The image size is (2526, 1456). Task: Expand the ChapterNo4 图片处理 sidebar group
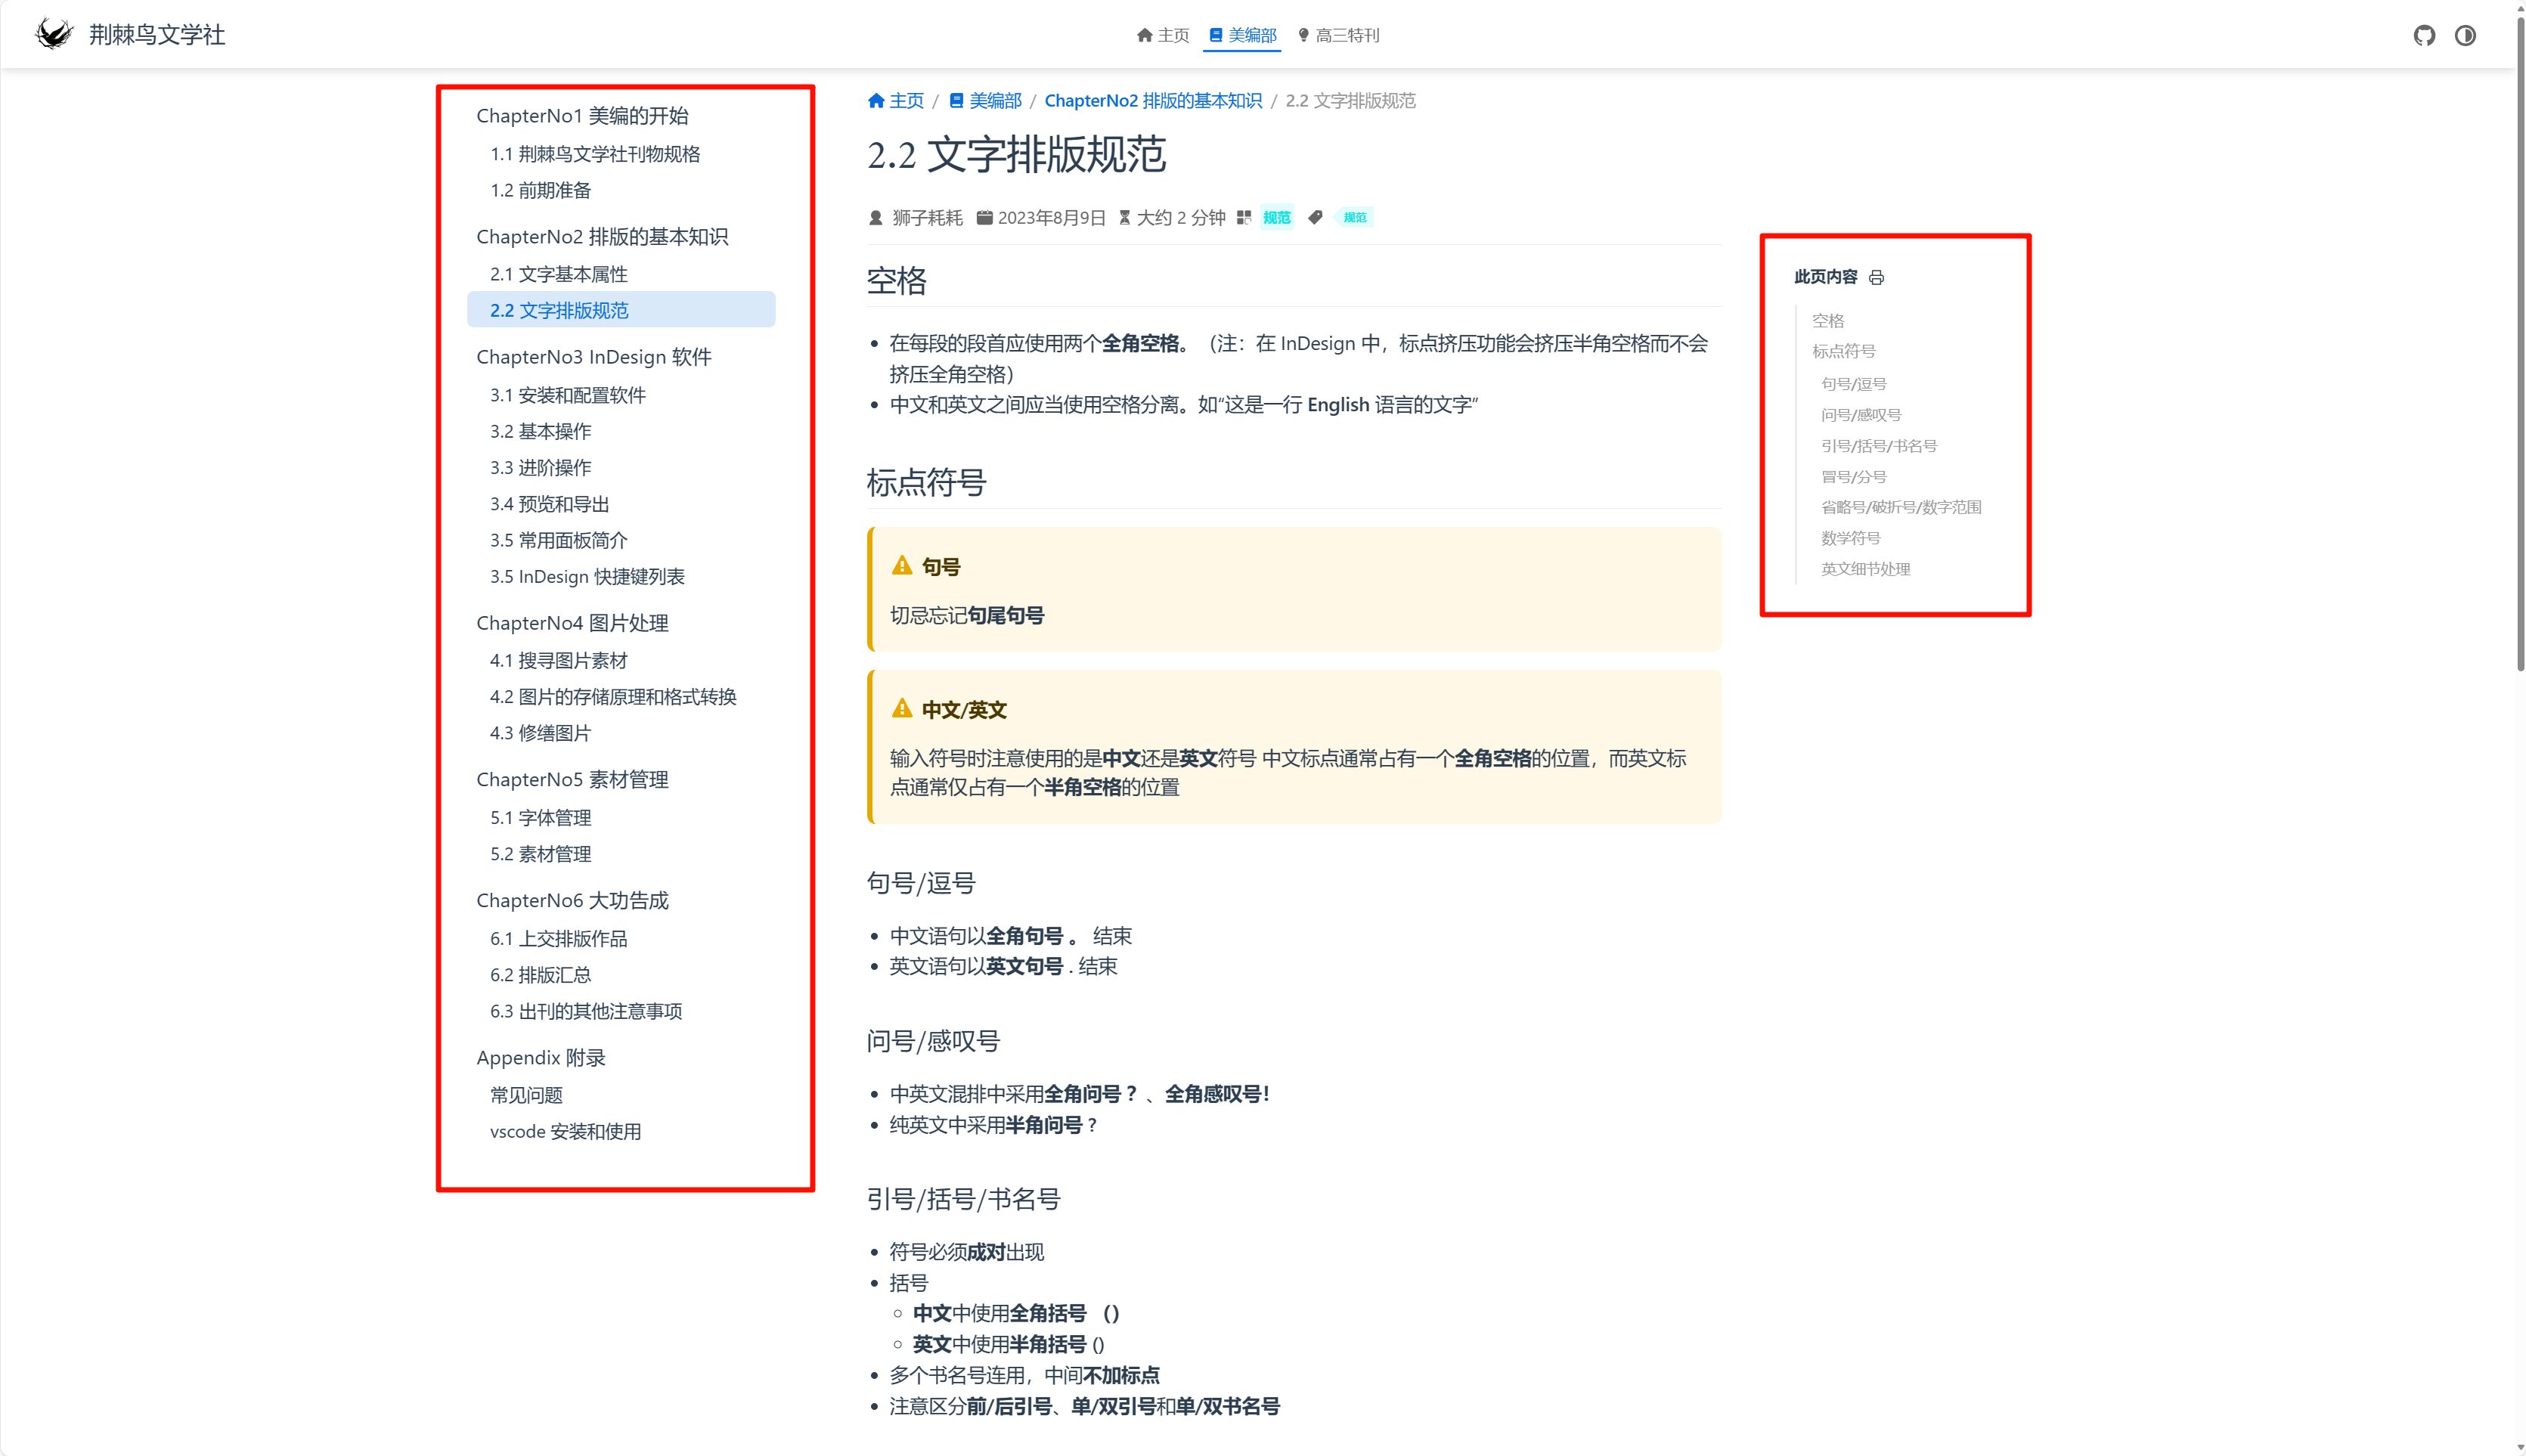click(x=572, y=623)
